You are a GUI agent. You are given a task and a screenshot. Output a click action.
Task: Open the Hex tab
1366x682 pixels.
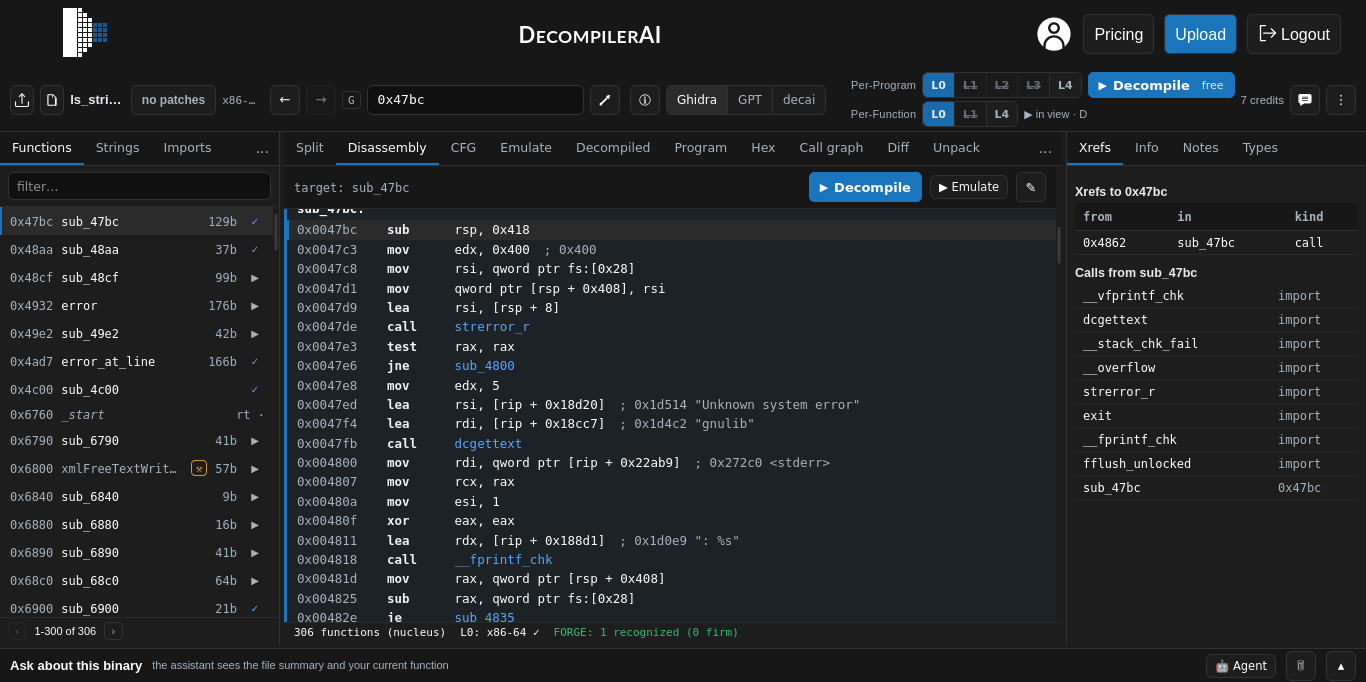(763, 148)
